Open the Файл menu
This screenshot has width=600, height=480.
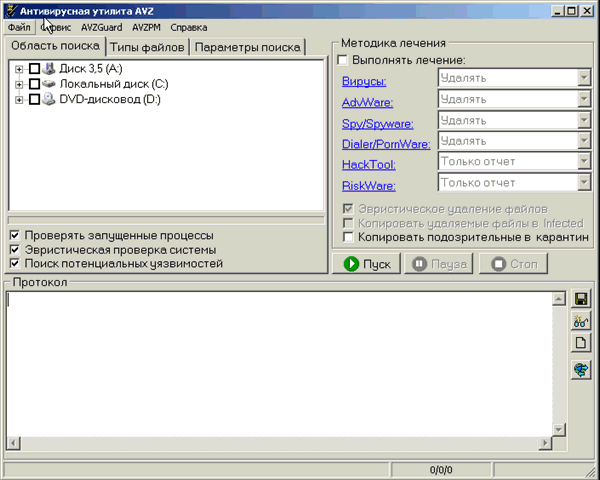(19, 28)
